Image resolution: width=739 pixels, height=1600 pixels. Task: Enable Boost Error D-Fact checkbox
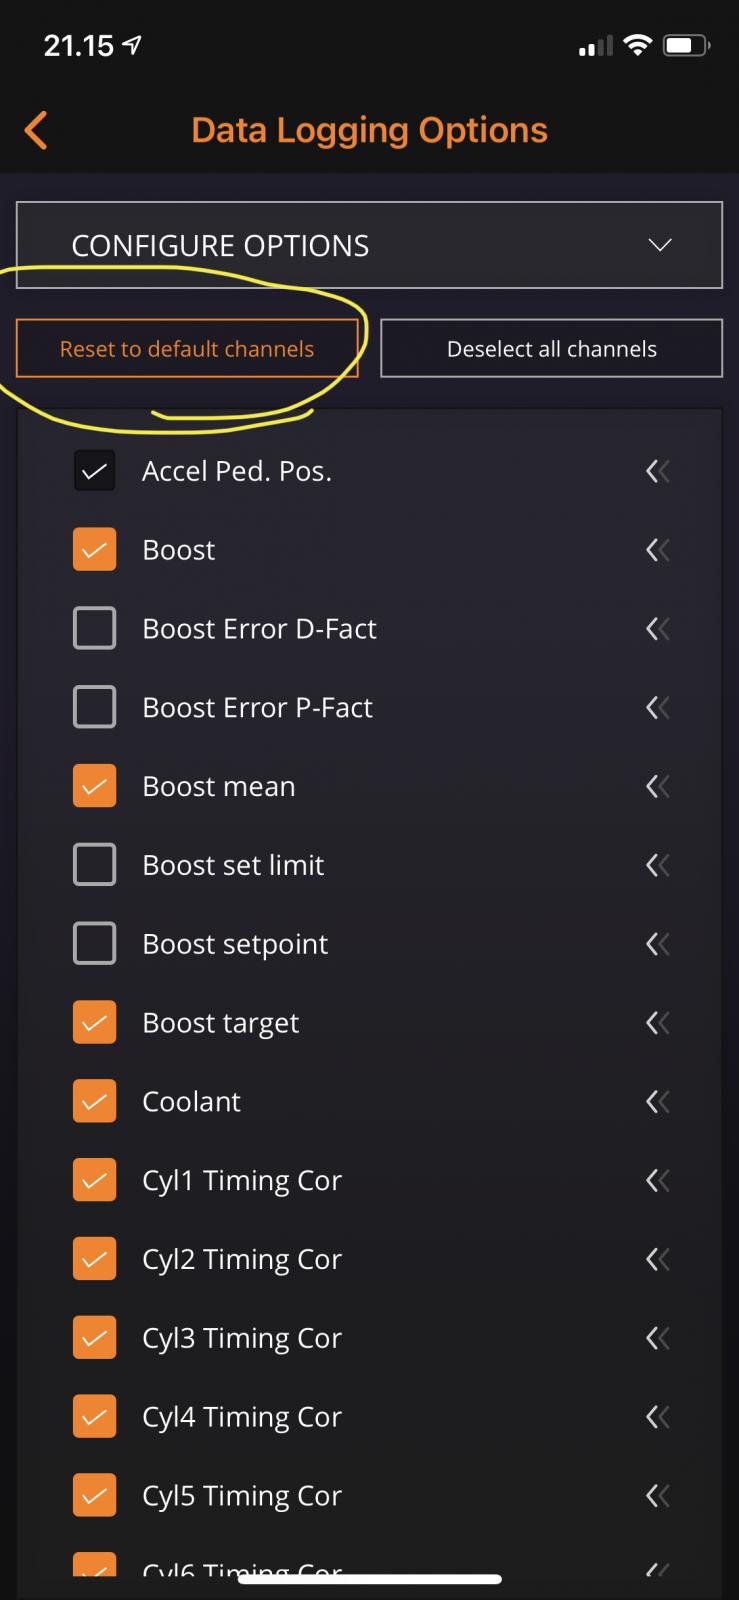click(x=94, y=629)
